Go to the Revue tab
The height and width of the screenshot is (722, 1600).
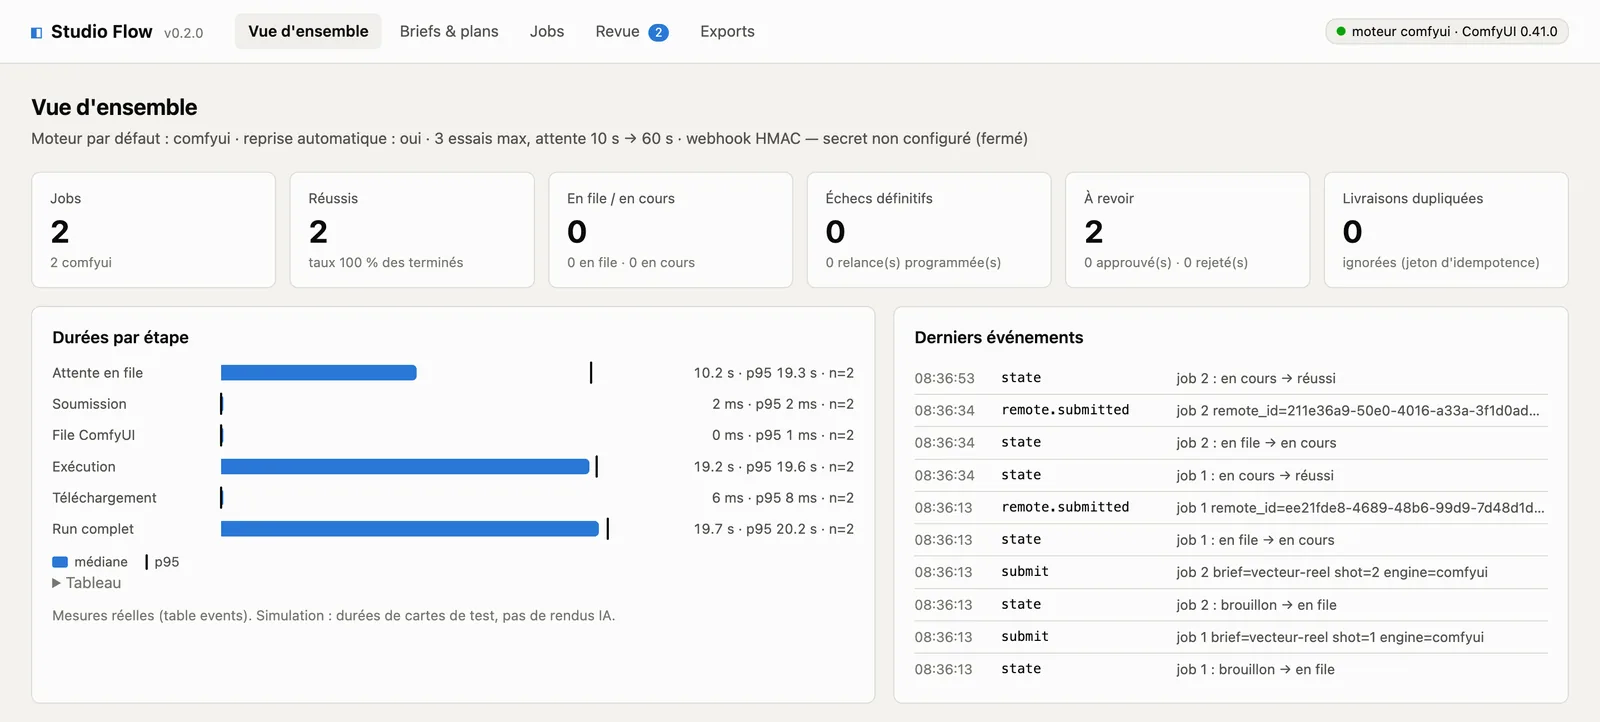tap(631, 32)
